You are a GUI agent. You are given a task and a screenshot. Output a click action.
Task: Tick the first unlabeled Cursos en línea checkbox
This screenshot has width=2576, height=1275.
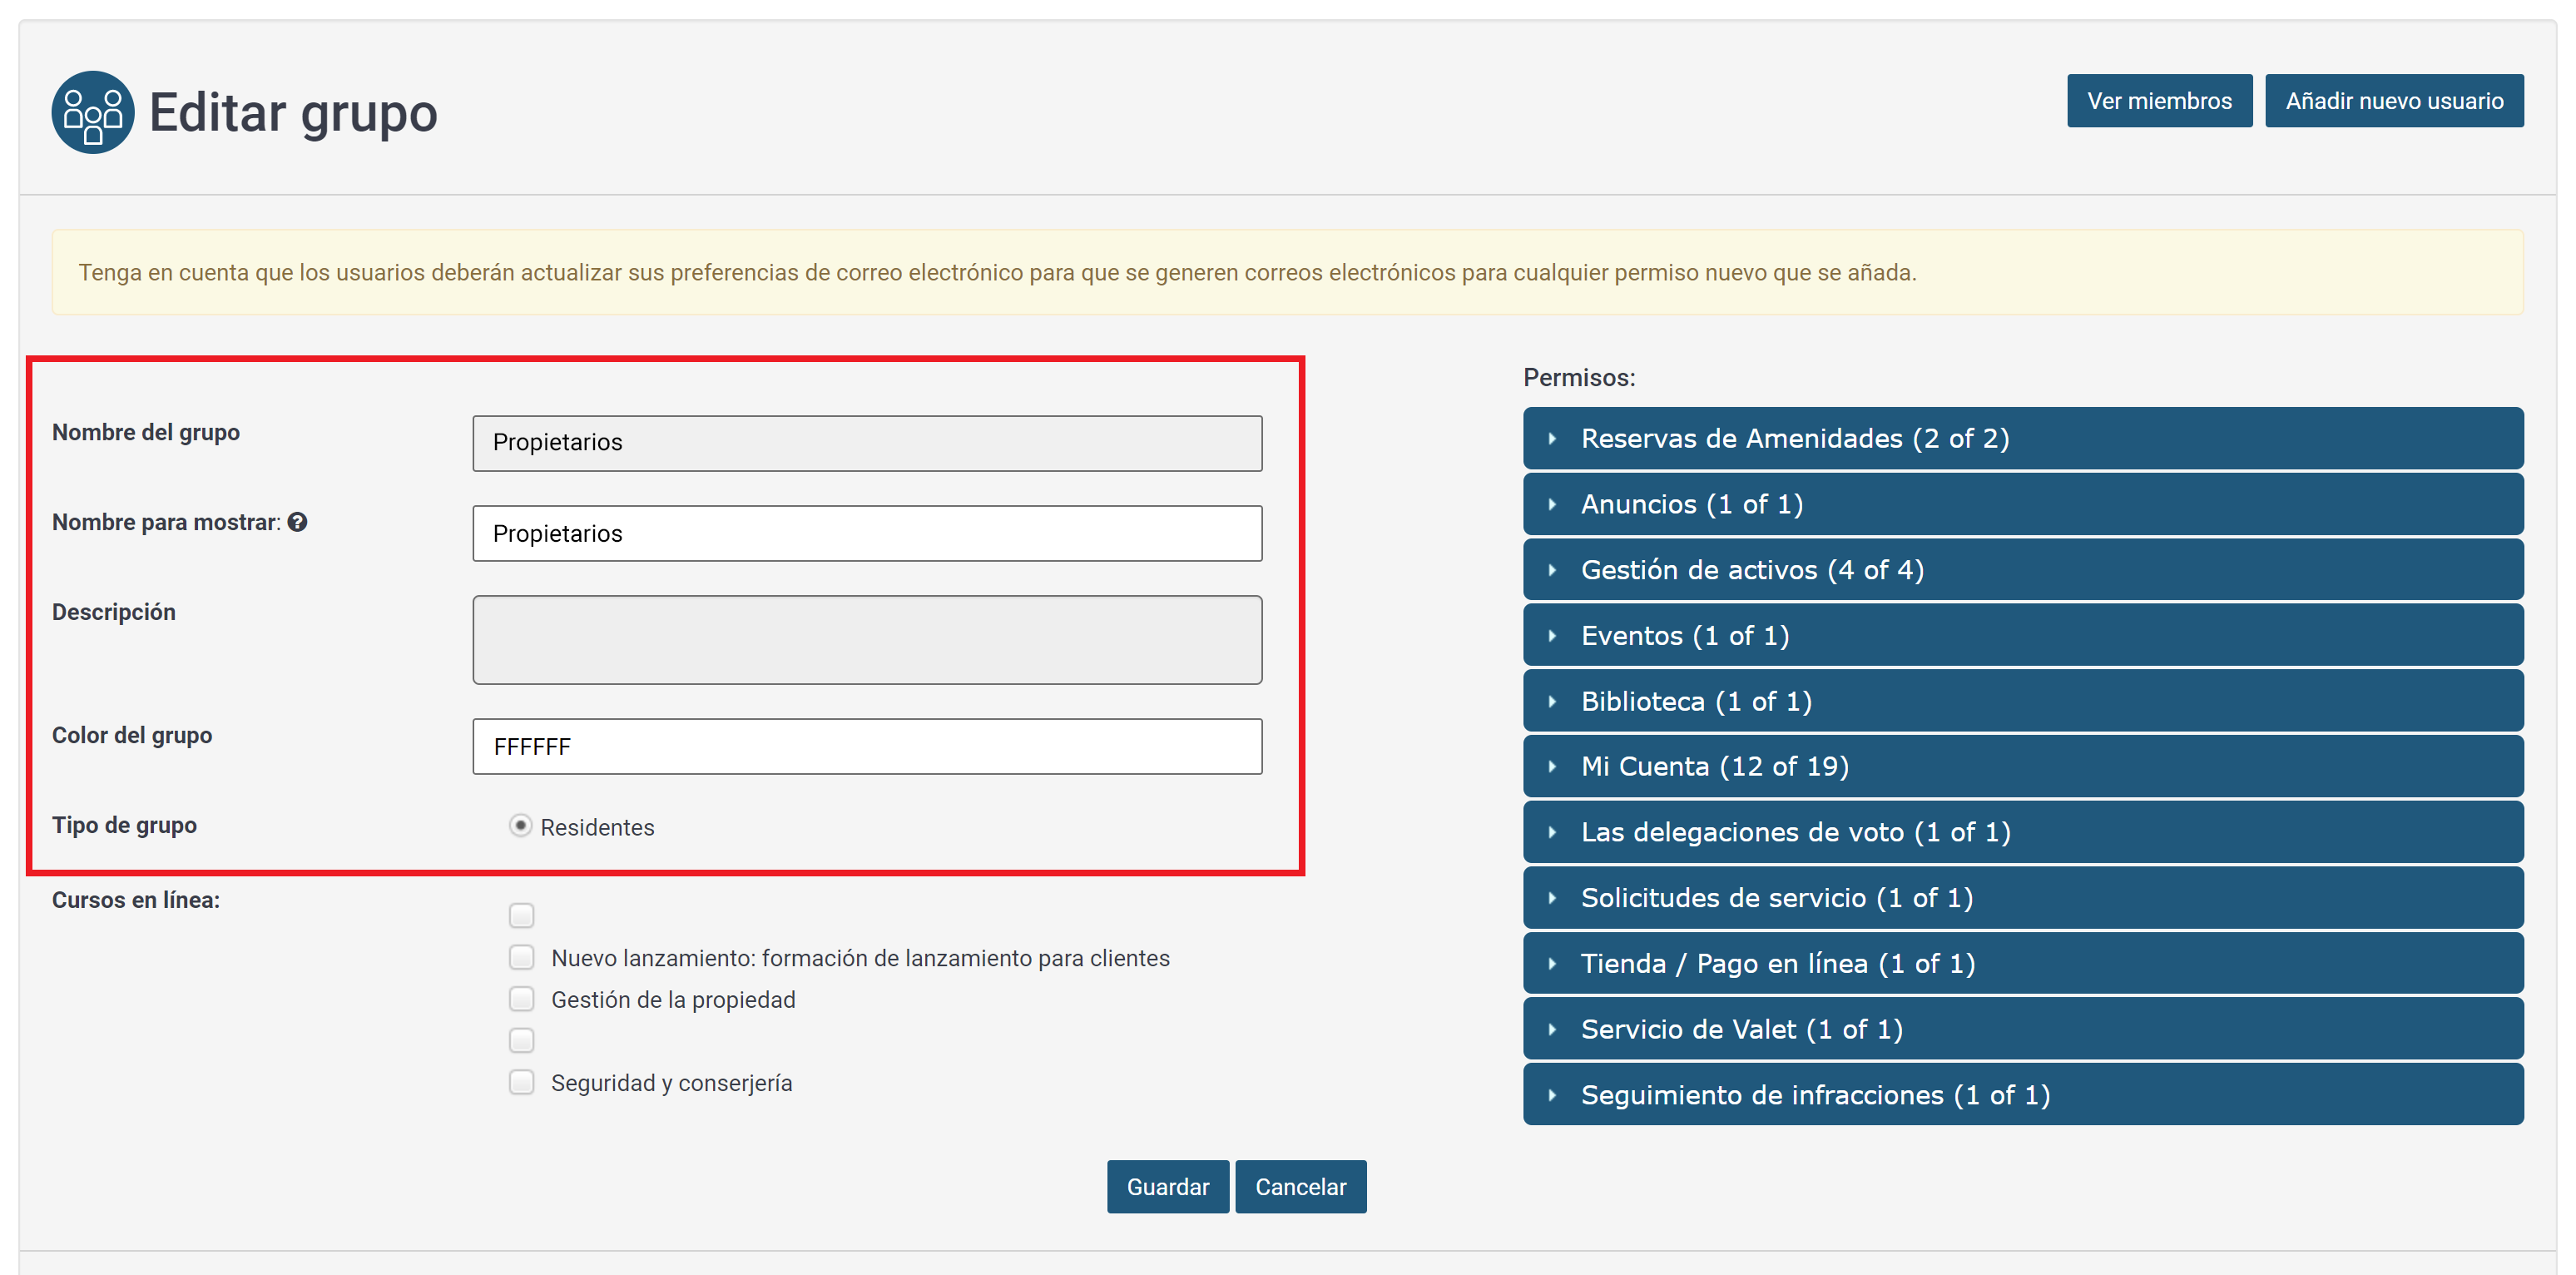tap(521, 916)
